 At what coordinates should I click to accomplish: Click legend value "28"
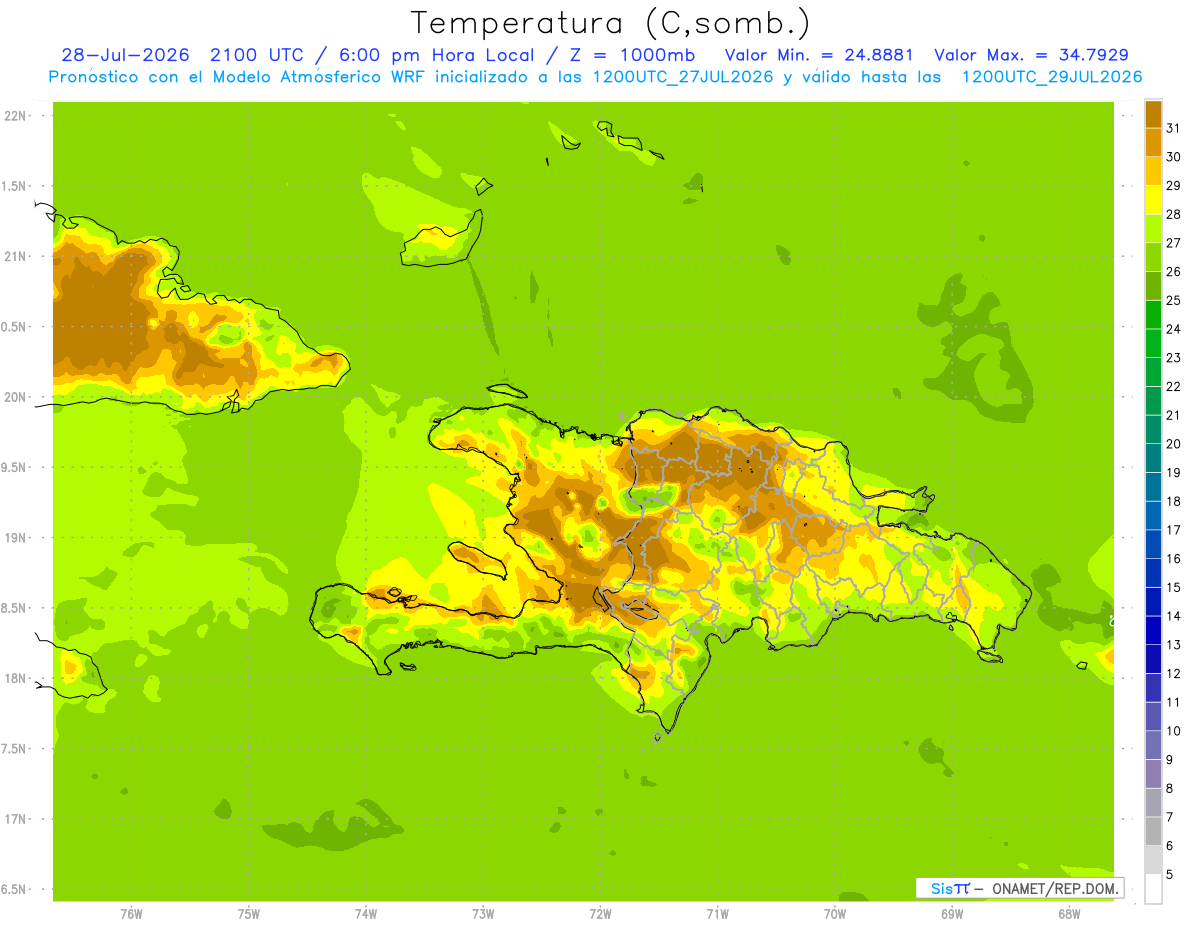(x=1174, y=214)
